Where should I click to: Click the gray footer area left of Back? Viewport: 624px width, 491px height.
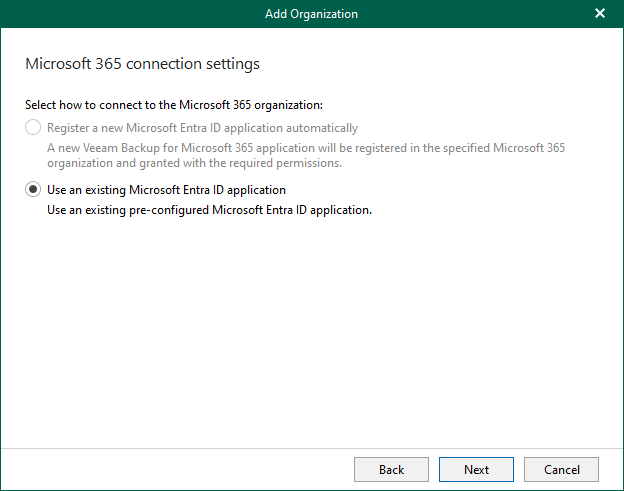180,469
